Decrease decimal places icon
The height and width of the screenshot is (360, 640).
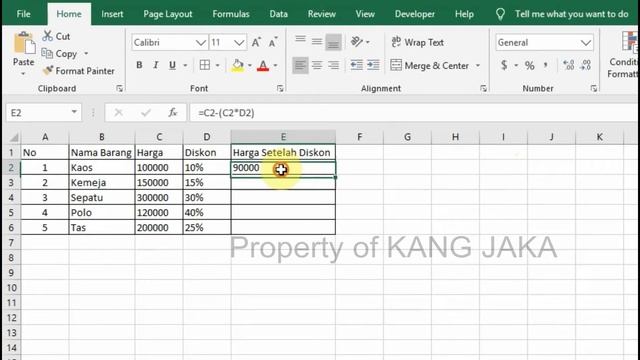pyautogui.click(x=586, y=65)
